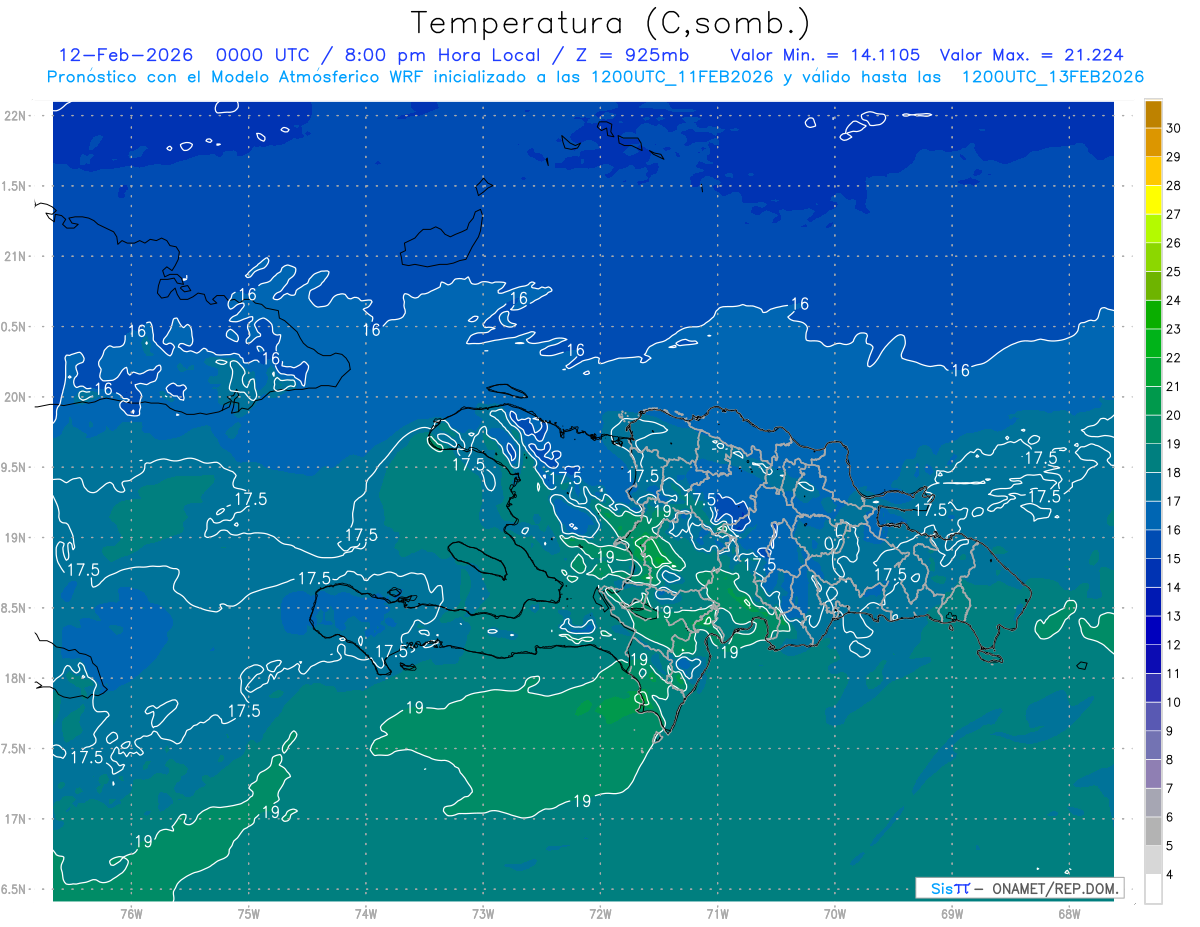The height and width of the screenshot is (927, 1200).
Task: Click the '73W' longitude axis label
Action: click(x=483, y=914)
